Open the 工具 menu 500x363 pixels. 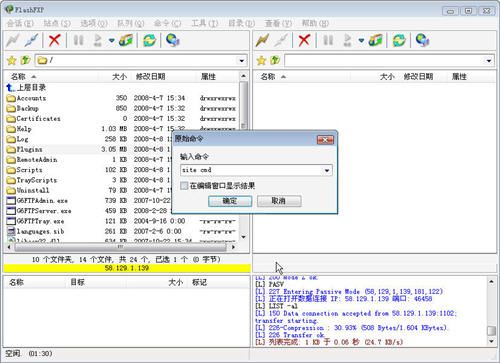tap(205, 23)
